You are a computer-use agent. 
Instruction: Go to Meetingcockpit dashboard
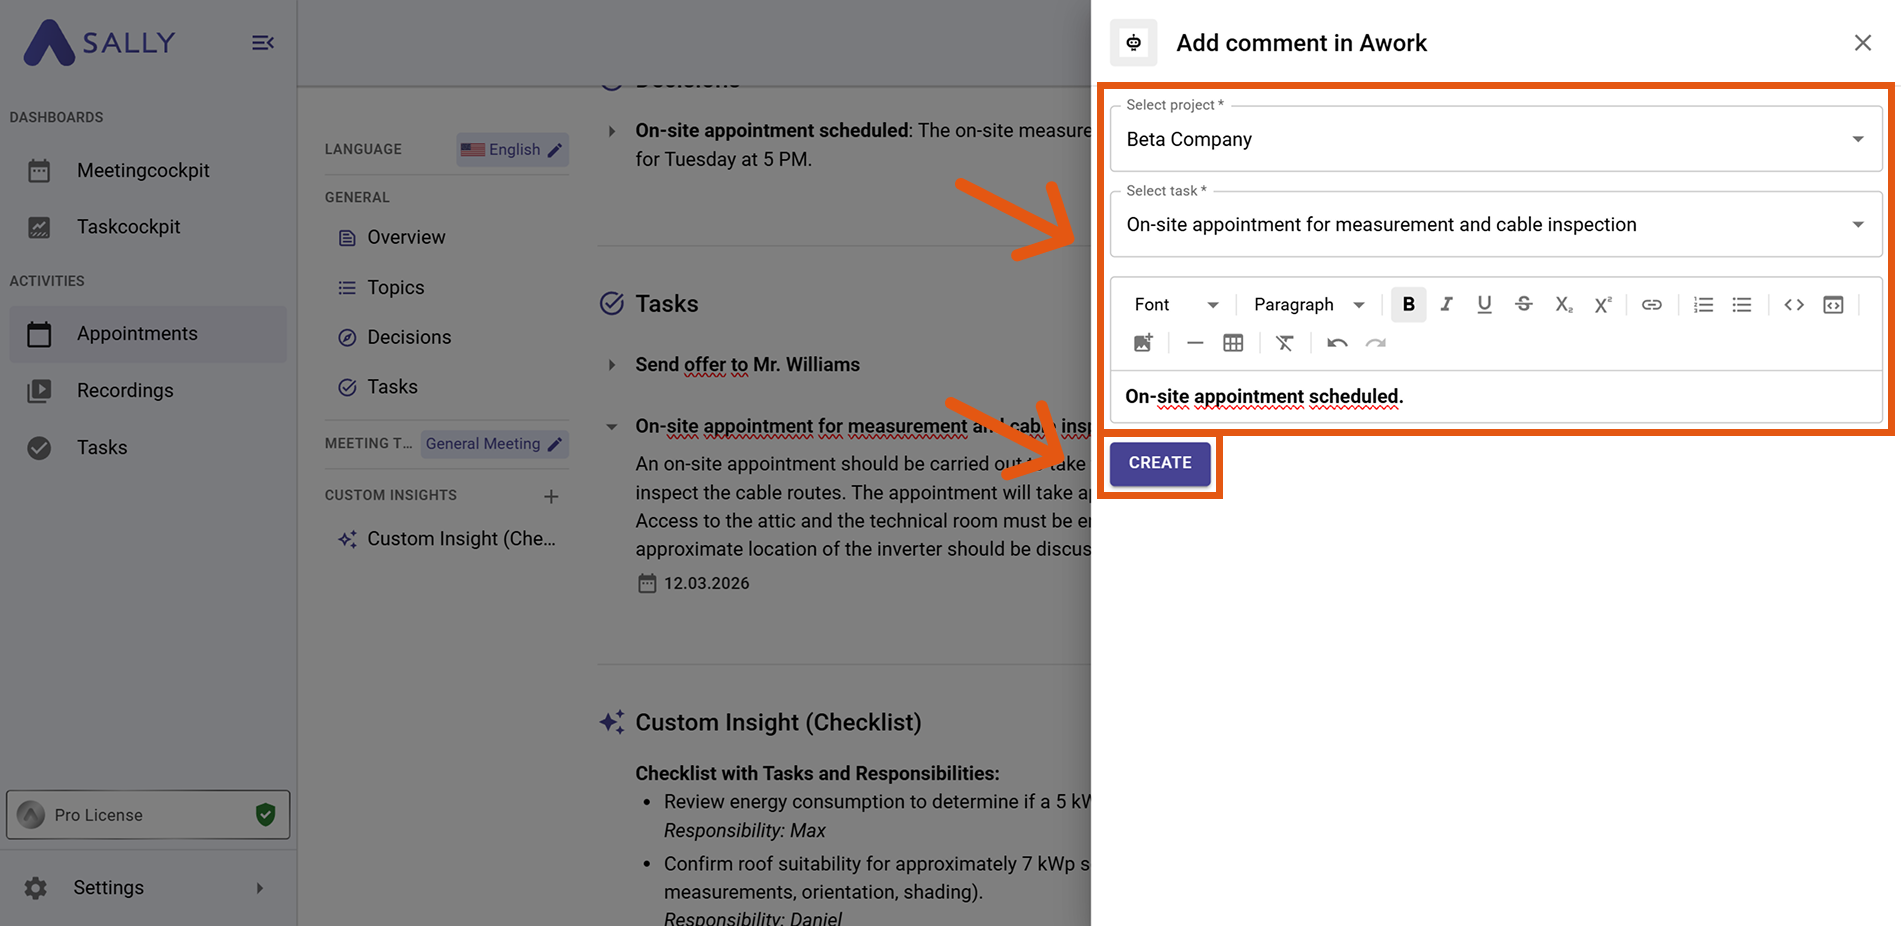[x=143, y=171]
